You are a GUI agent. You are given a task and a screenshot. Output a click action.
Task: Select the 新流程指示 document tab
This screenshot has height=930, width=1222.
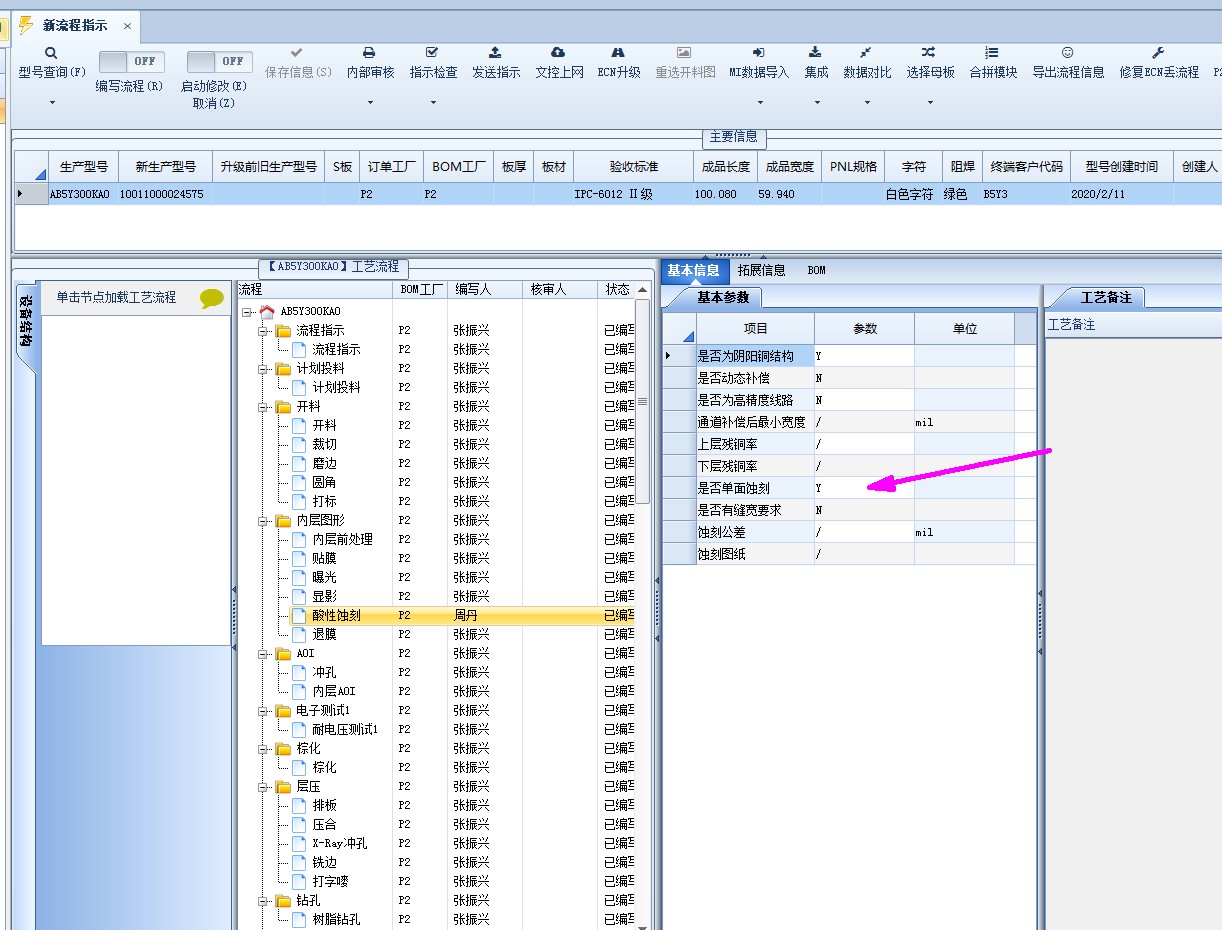[75, 26]
